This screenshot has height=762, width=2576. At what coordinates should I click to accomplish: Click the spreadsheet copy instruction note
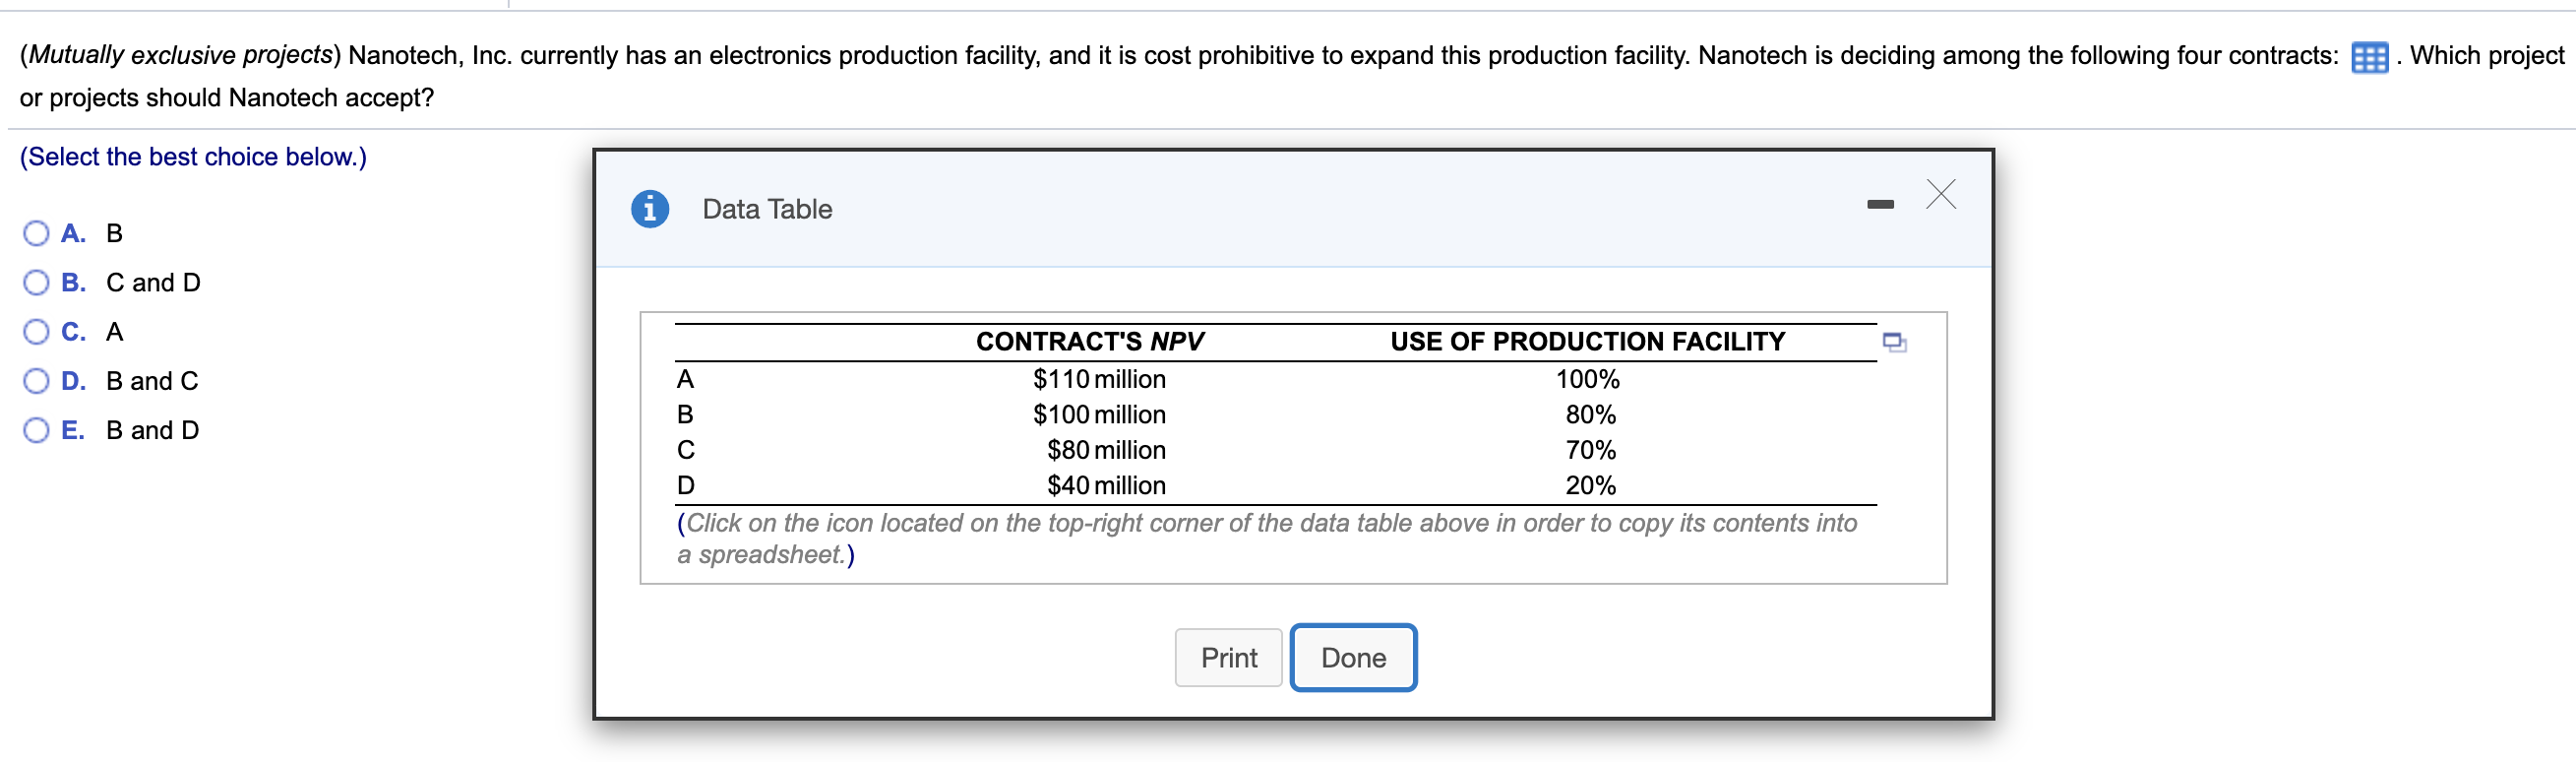(1266, 538)
